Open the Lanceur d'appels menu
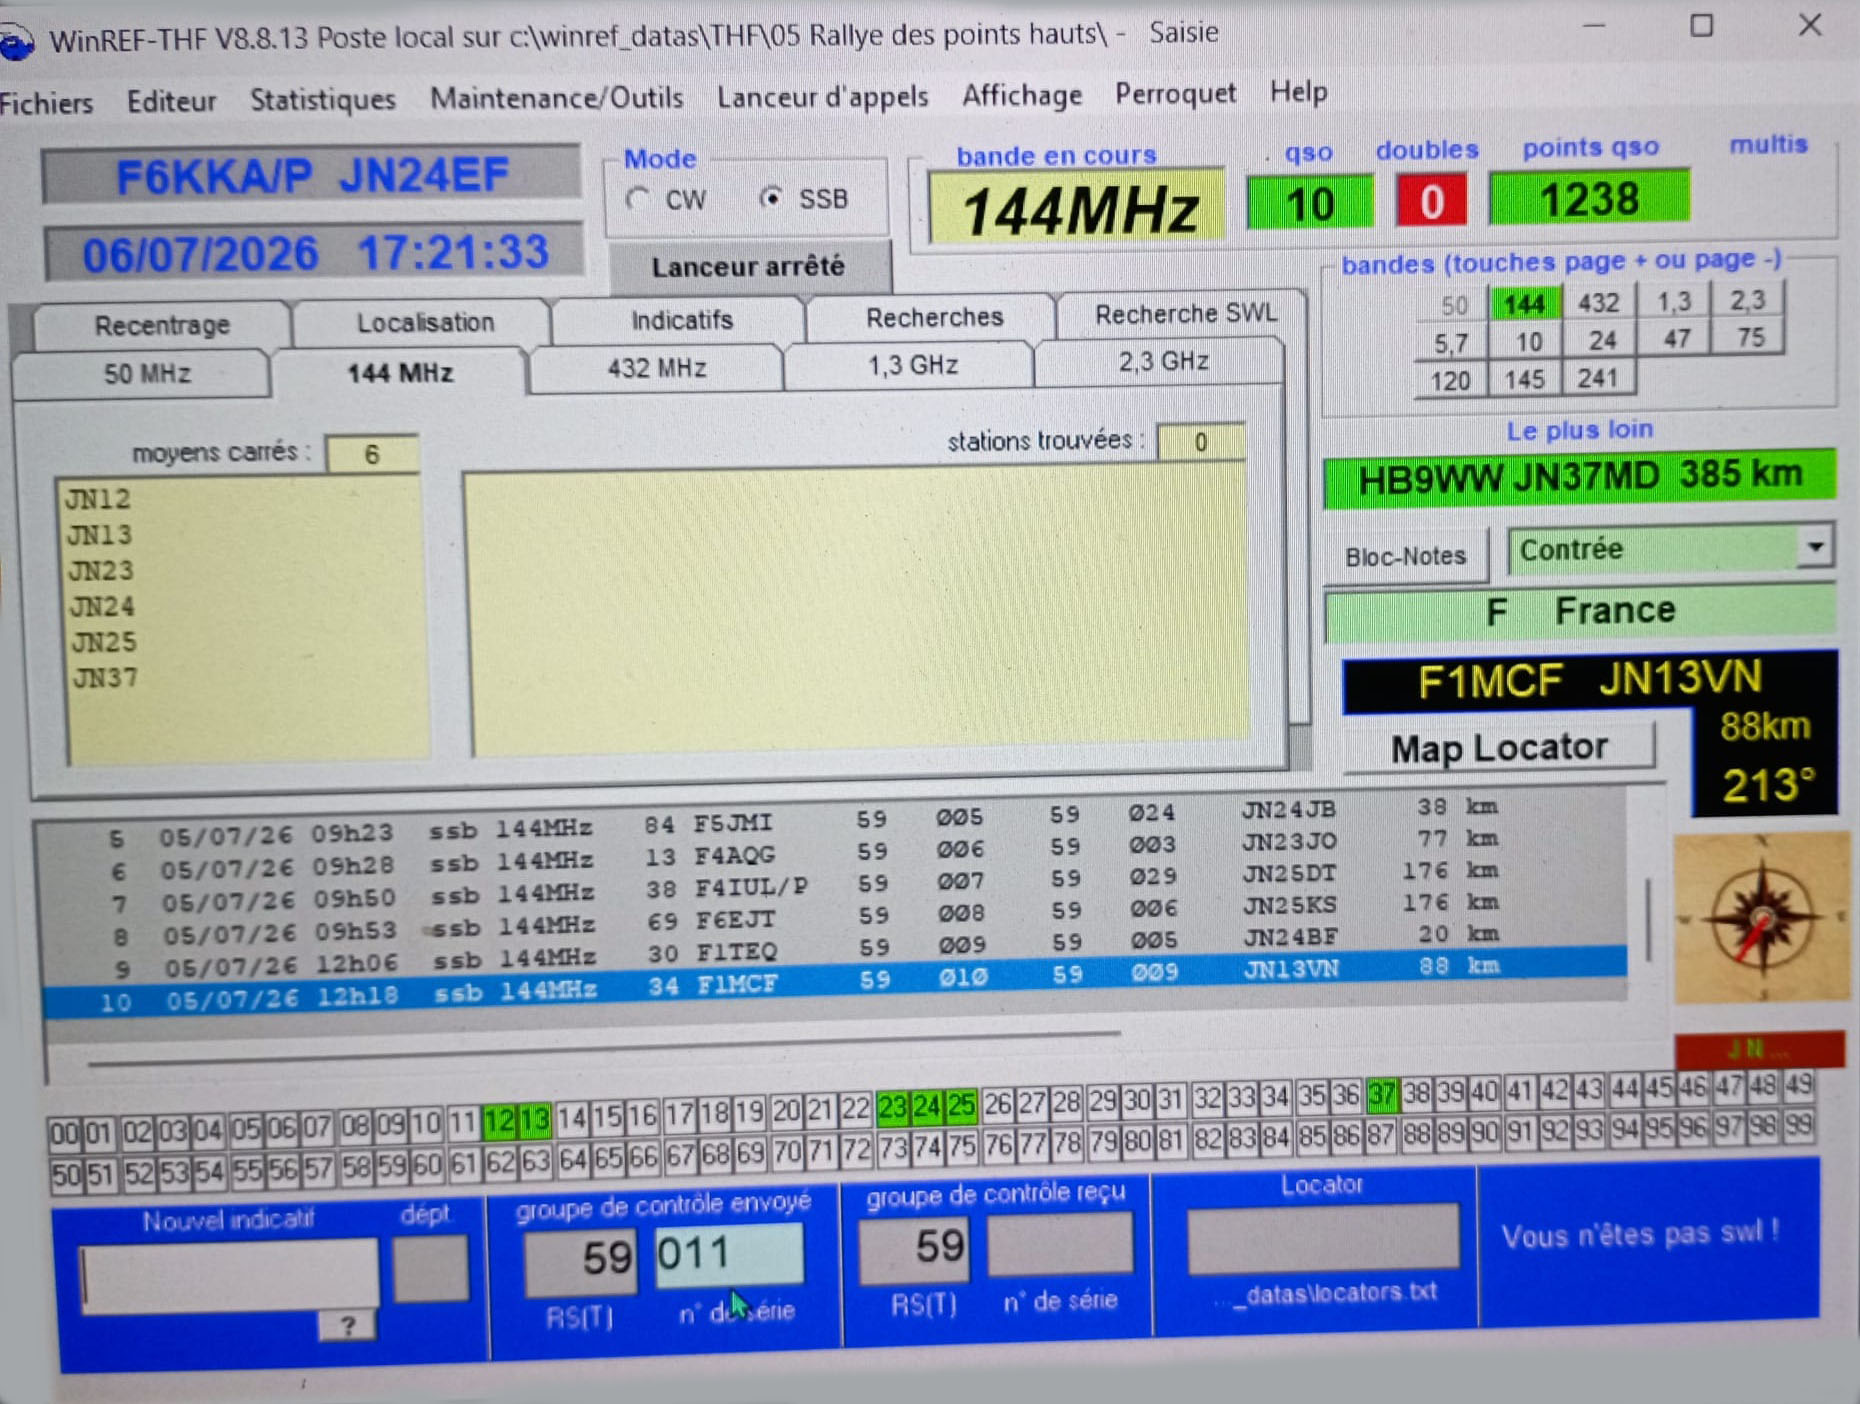 [x=822, y=96]
